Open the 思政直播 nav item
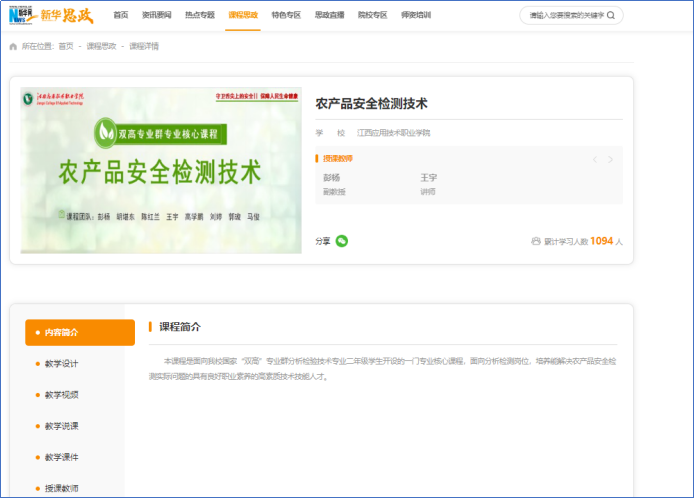695x499 pixels. pyautogui.click(x=329, y=15)
